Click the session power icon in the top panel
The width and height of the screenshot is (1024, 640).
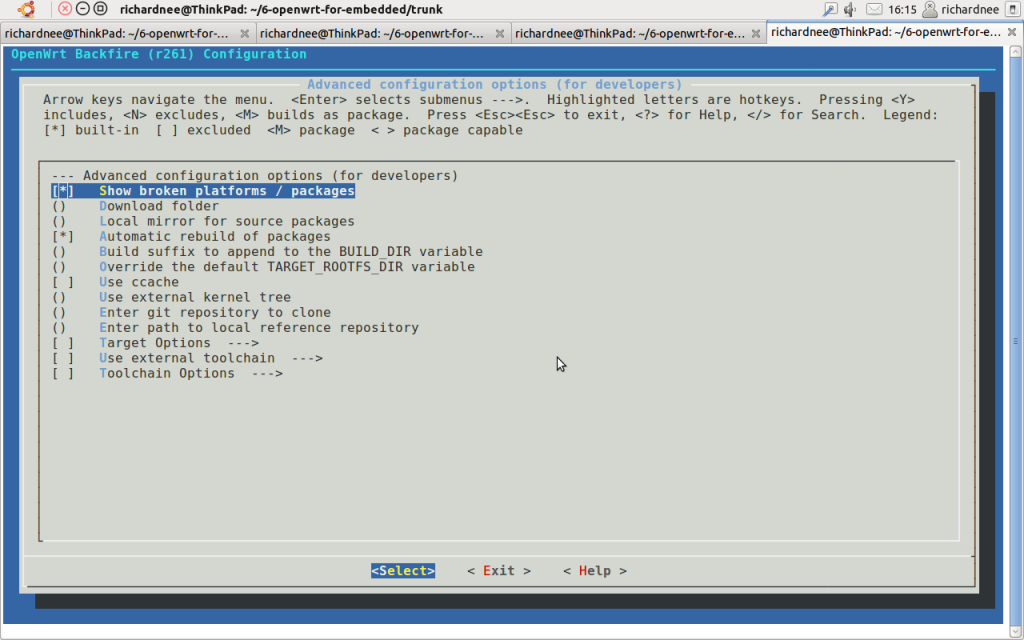coord(1012,9)
